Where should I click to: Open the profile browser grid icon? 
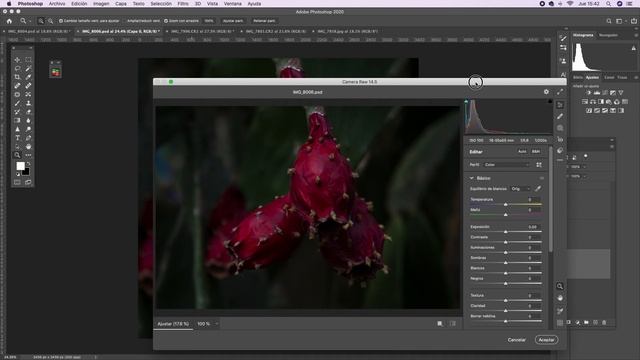click(539, 164)
